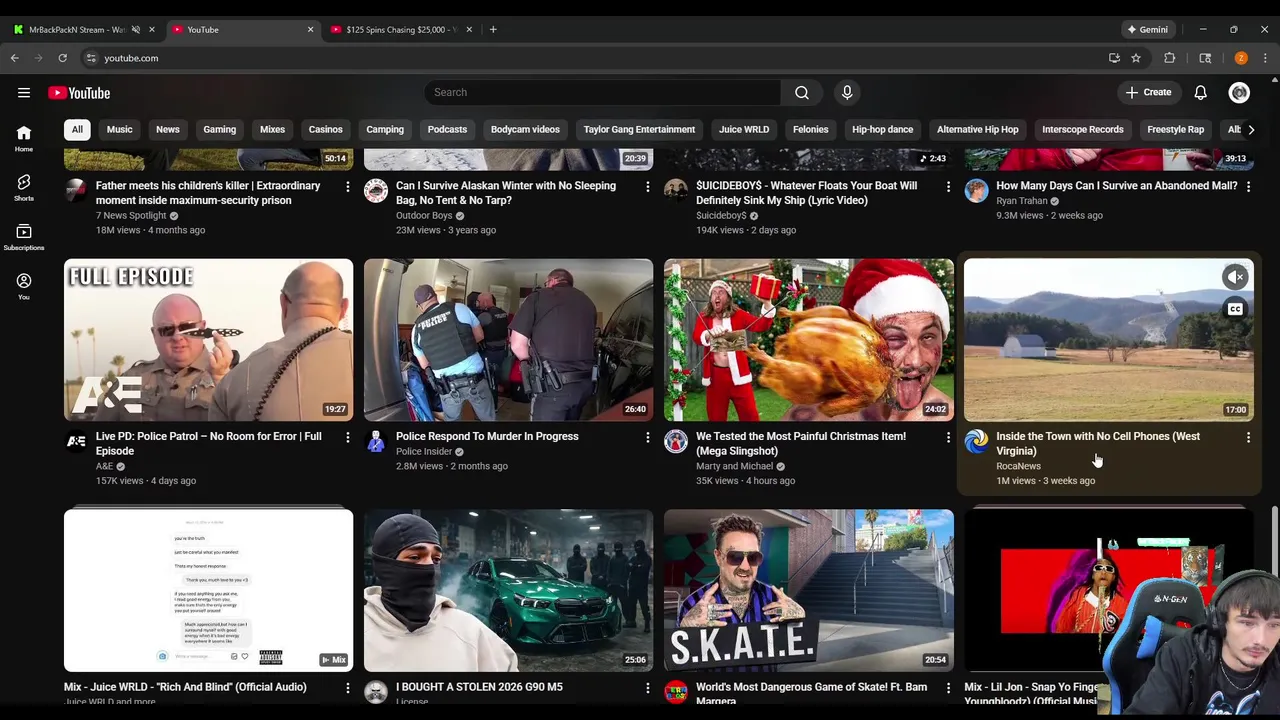Screen dimensions: 1280x720
Task: Select the Bodycam videos chip
Action: 525,129
